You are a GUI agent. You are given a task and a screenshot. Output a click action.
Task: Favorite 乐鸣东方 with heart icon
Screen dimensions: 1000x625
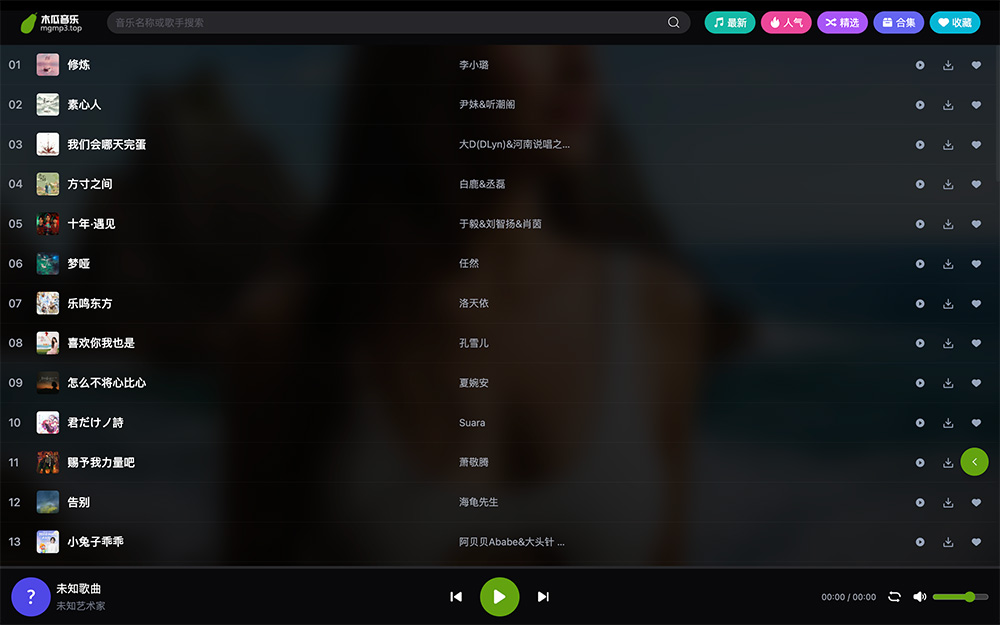[976, 304]
